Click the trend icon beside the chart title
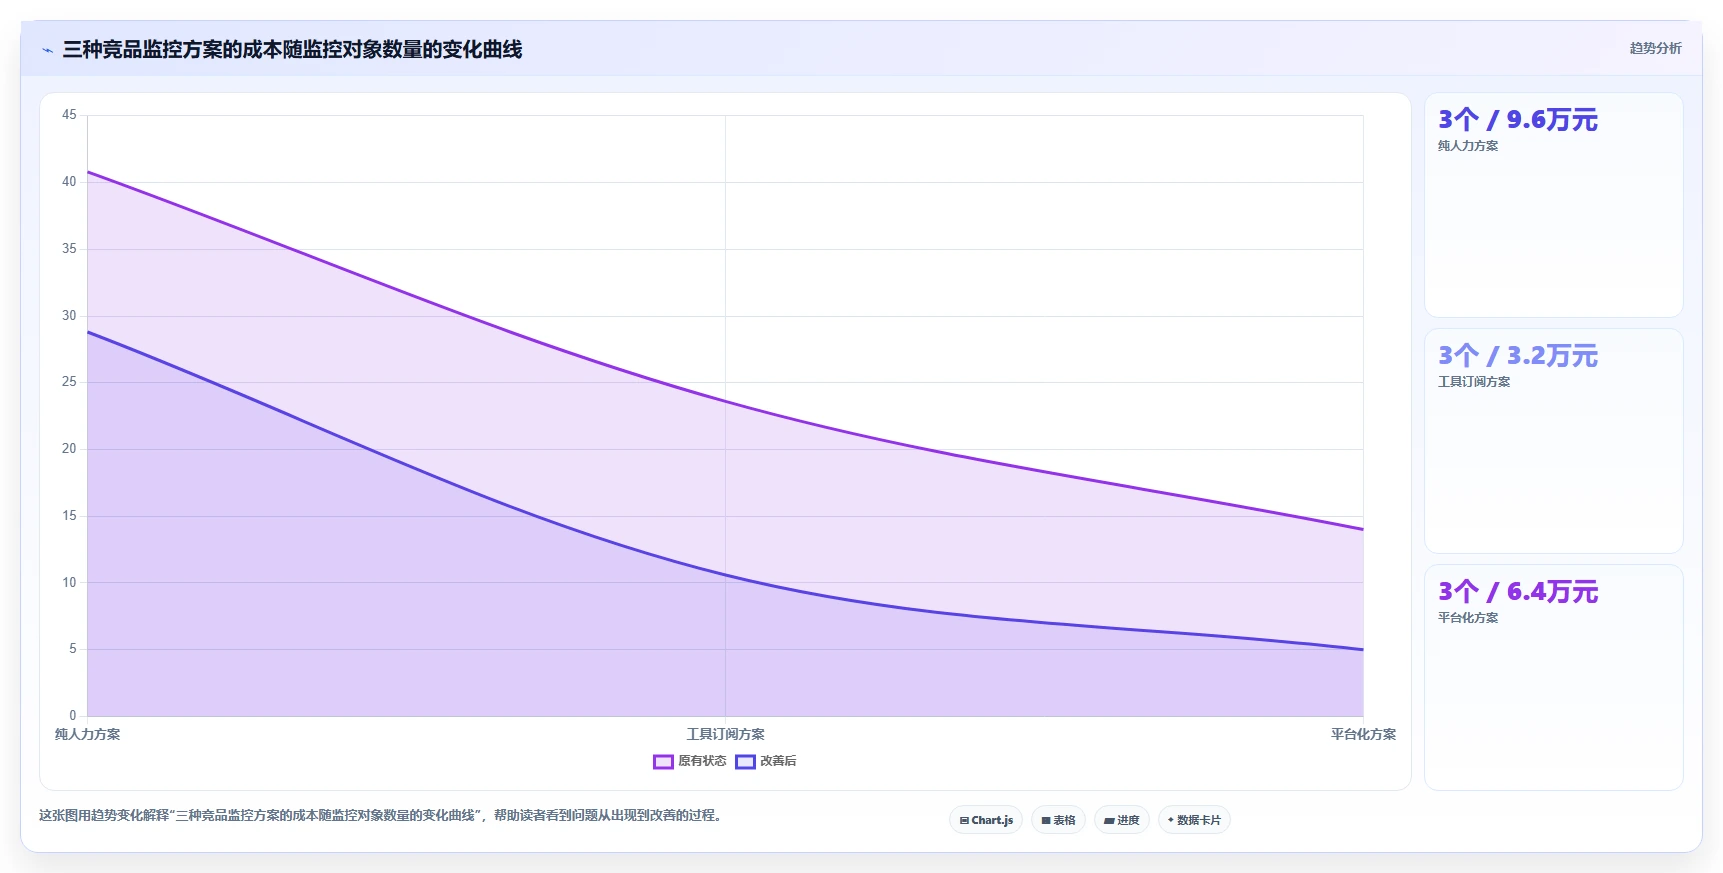The width and height of the screenshot is (1723, 873). pos(47,50)
